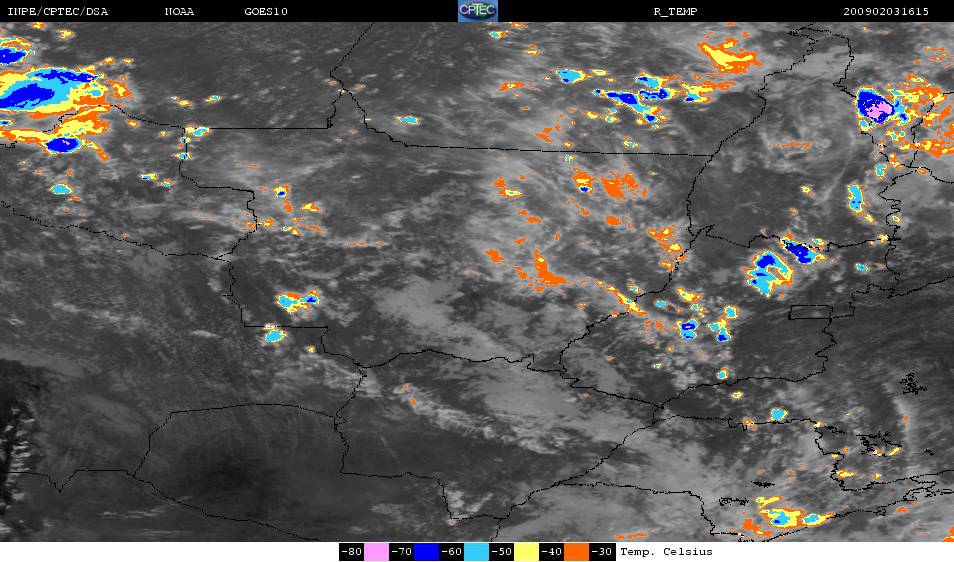Click the 200902031615 timestamp
This screenshot has height=562, width=954.
click(886, 12)
